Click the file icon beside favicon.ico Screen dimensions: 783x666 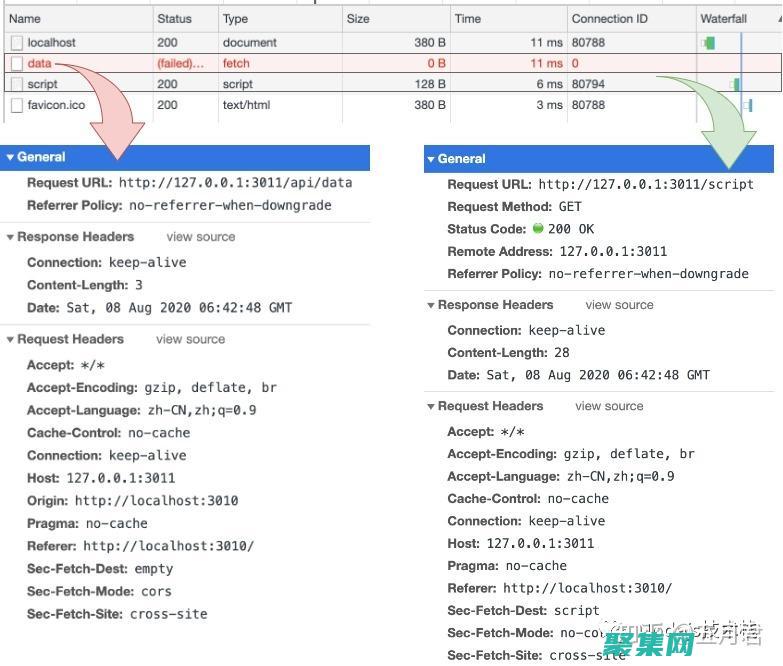(x=17, y=105)
